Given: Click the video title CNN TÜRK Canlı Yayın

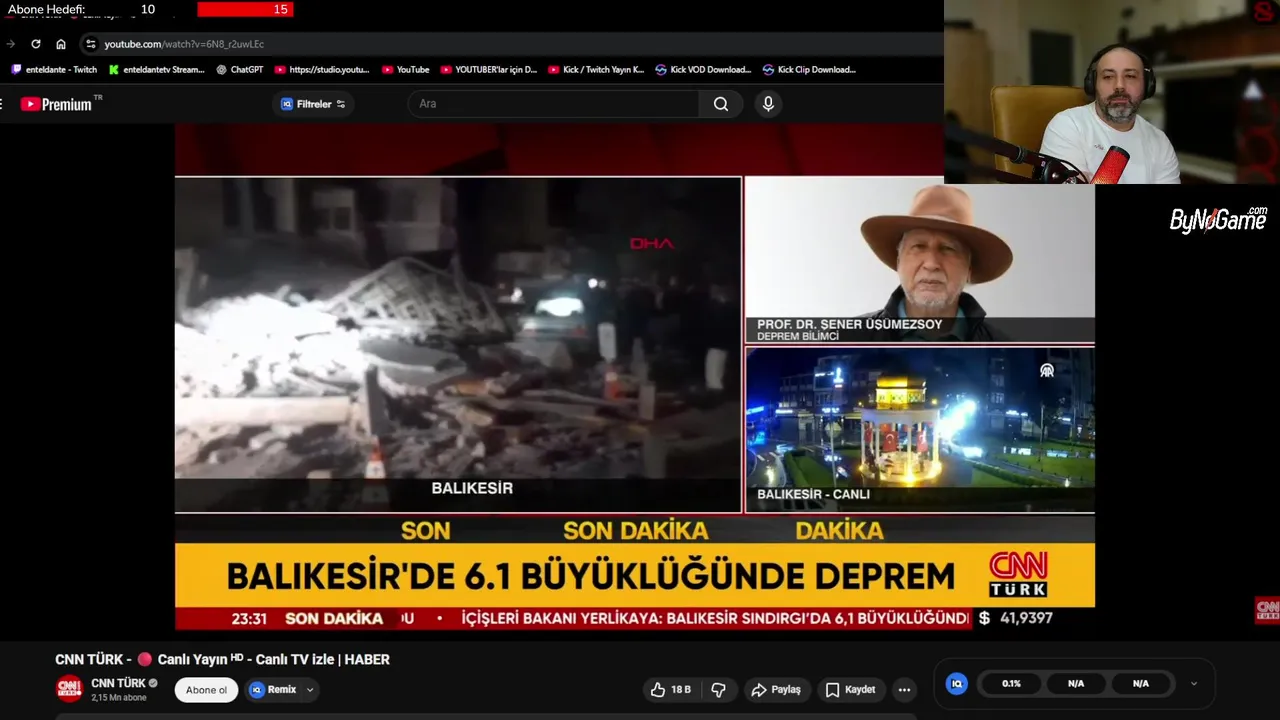Looking at the screenshot, I should pyautogui.click(x=222, y=660).
